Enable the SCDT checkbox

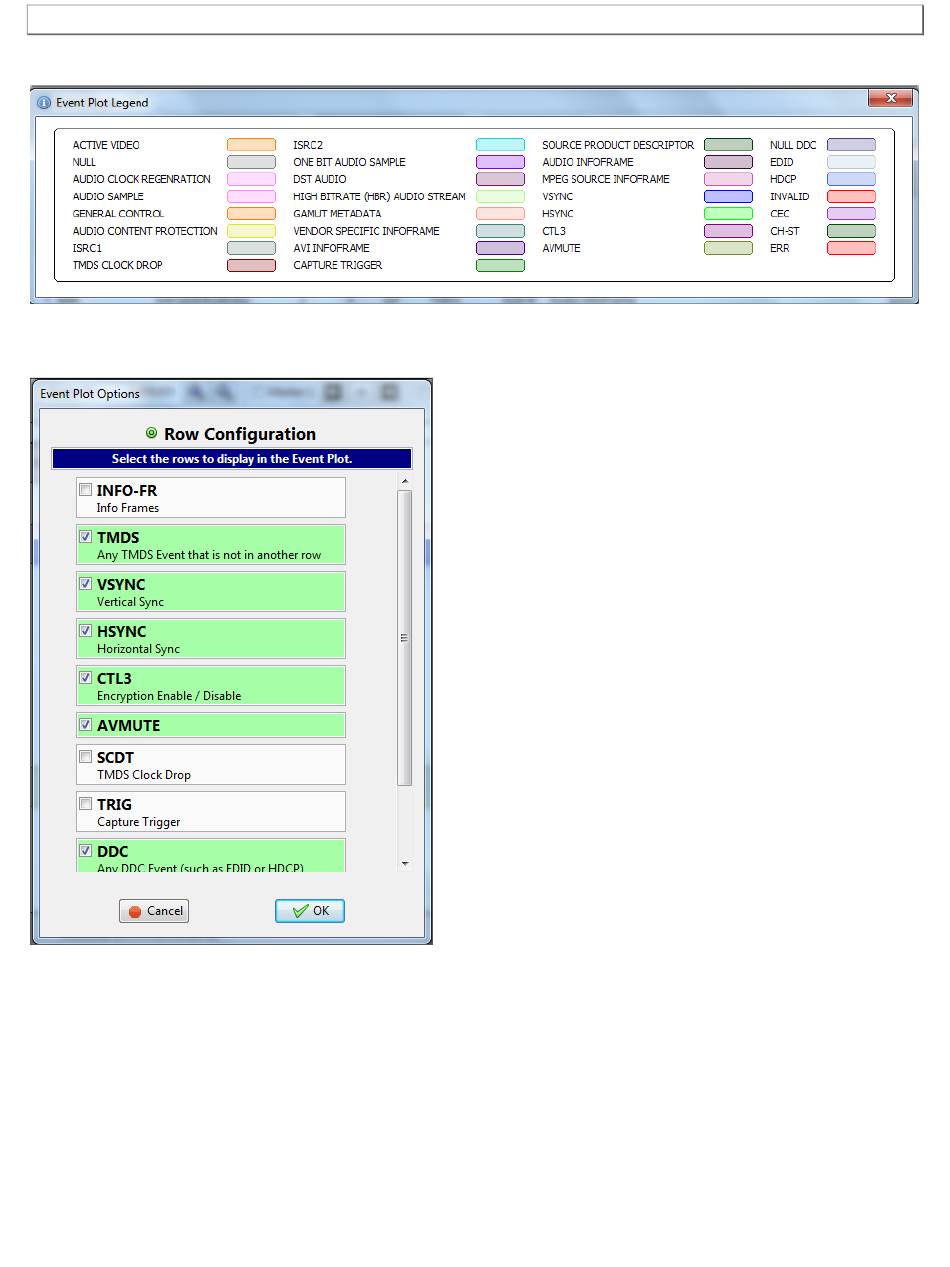[x=86, y=757]
